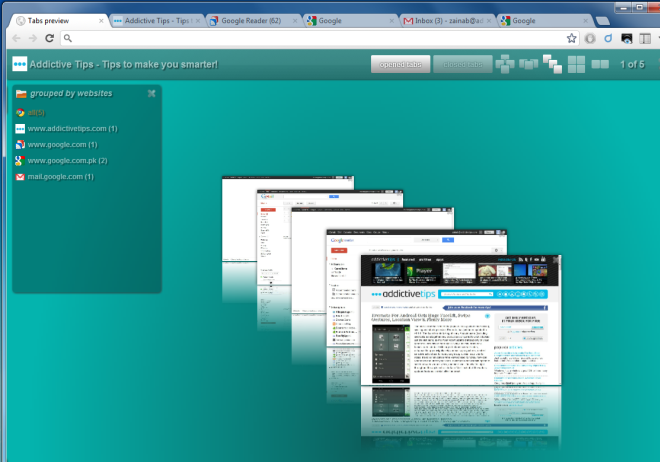
Task: Select the cascade layout icon
Action: pyautogui.click(x=552, y=64)
